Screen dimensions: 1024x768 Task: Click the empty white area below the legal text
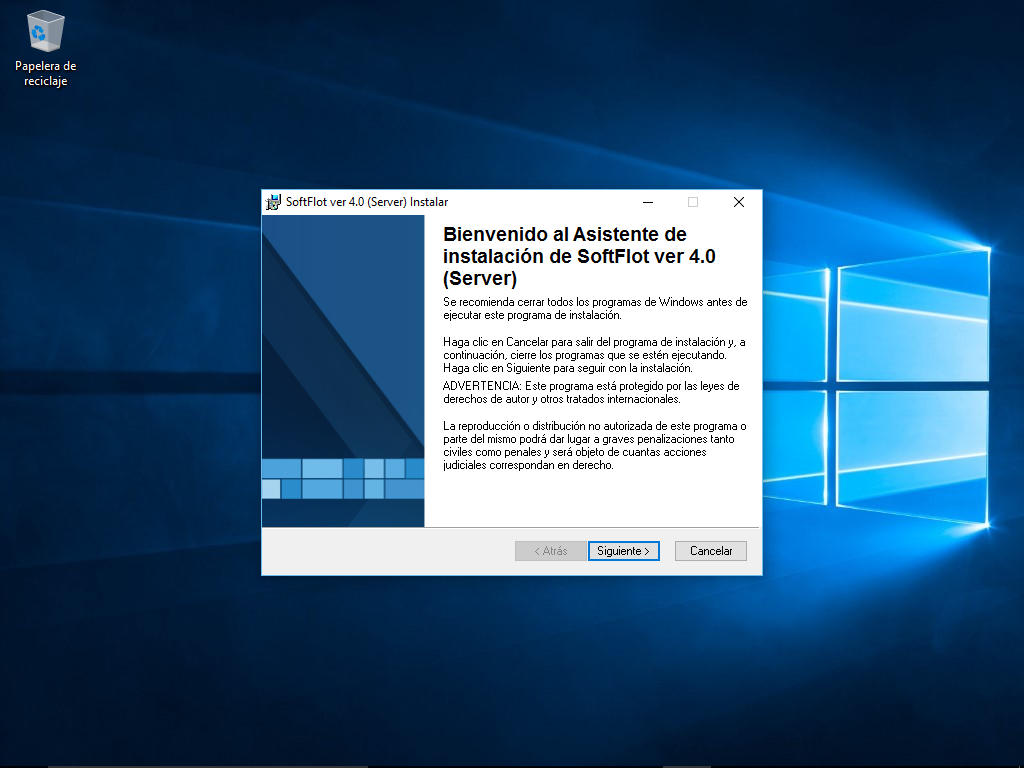[x=590, y=498]
